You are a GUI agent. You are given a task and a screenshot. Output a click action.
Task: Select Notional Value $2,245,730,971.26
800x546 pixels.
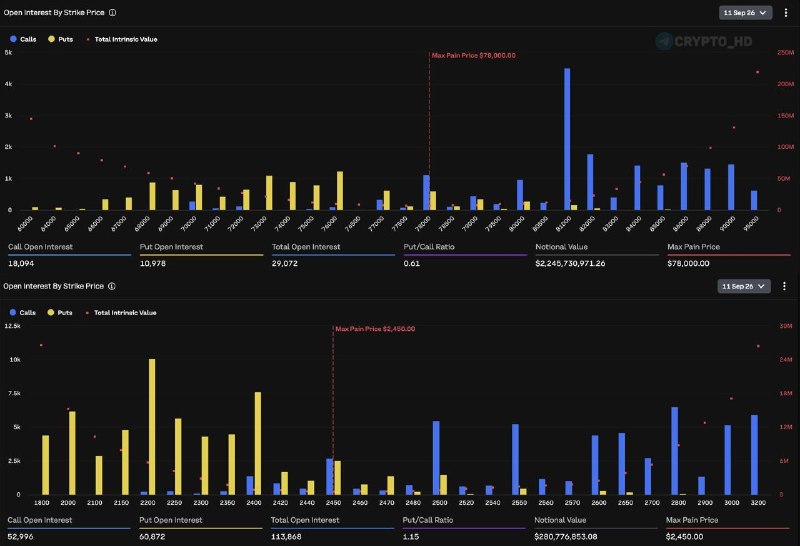point(570,263)
